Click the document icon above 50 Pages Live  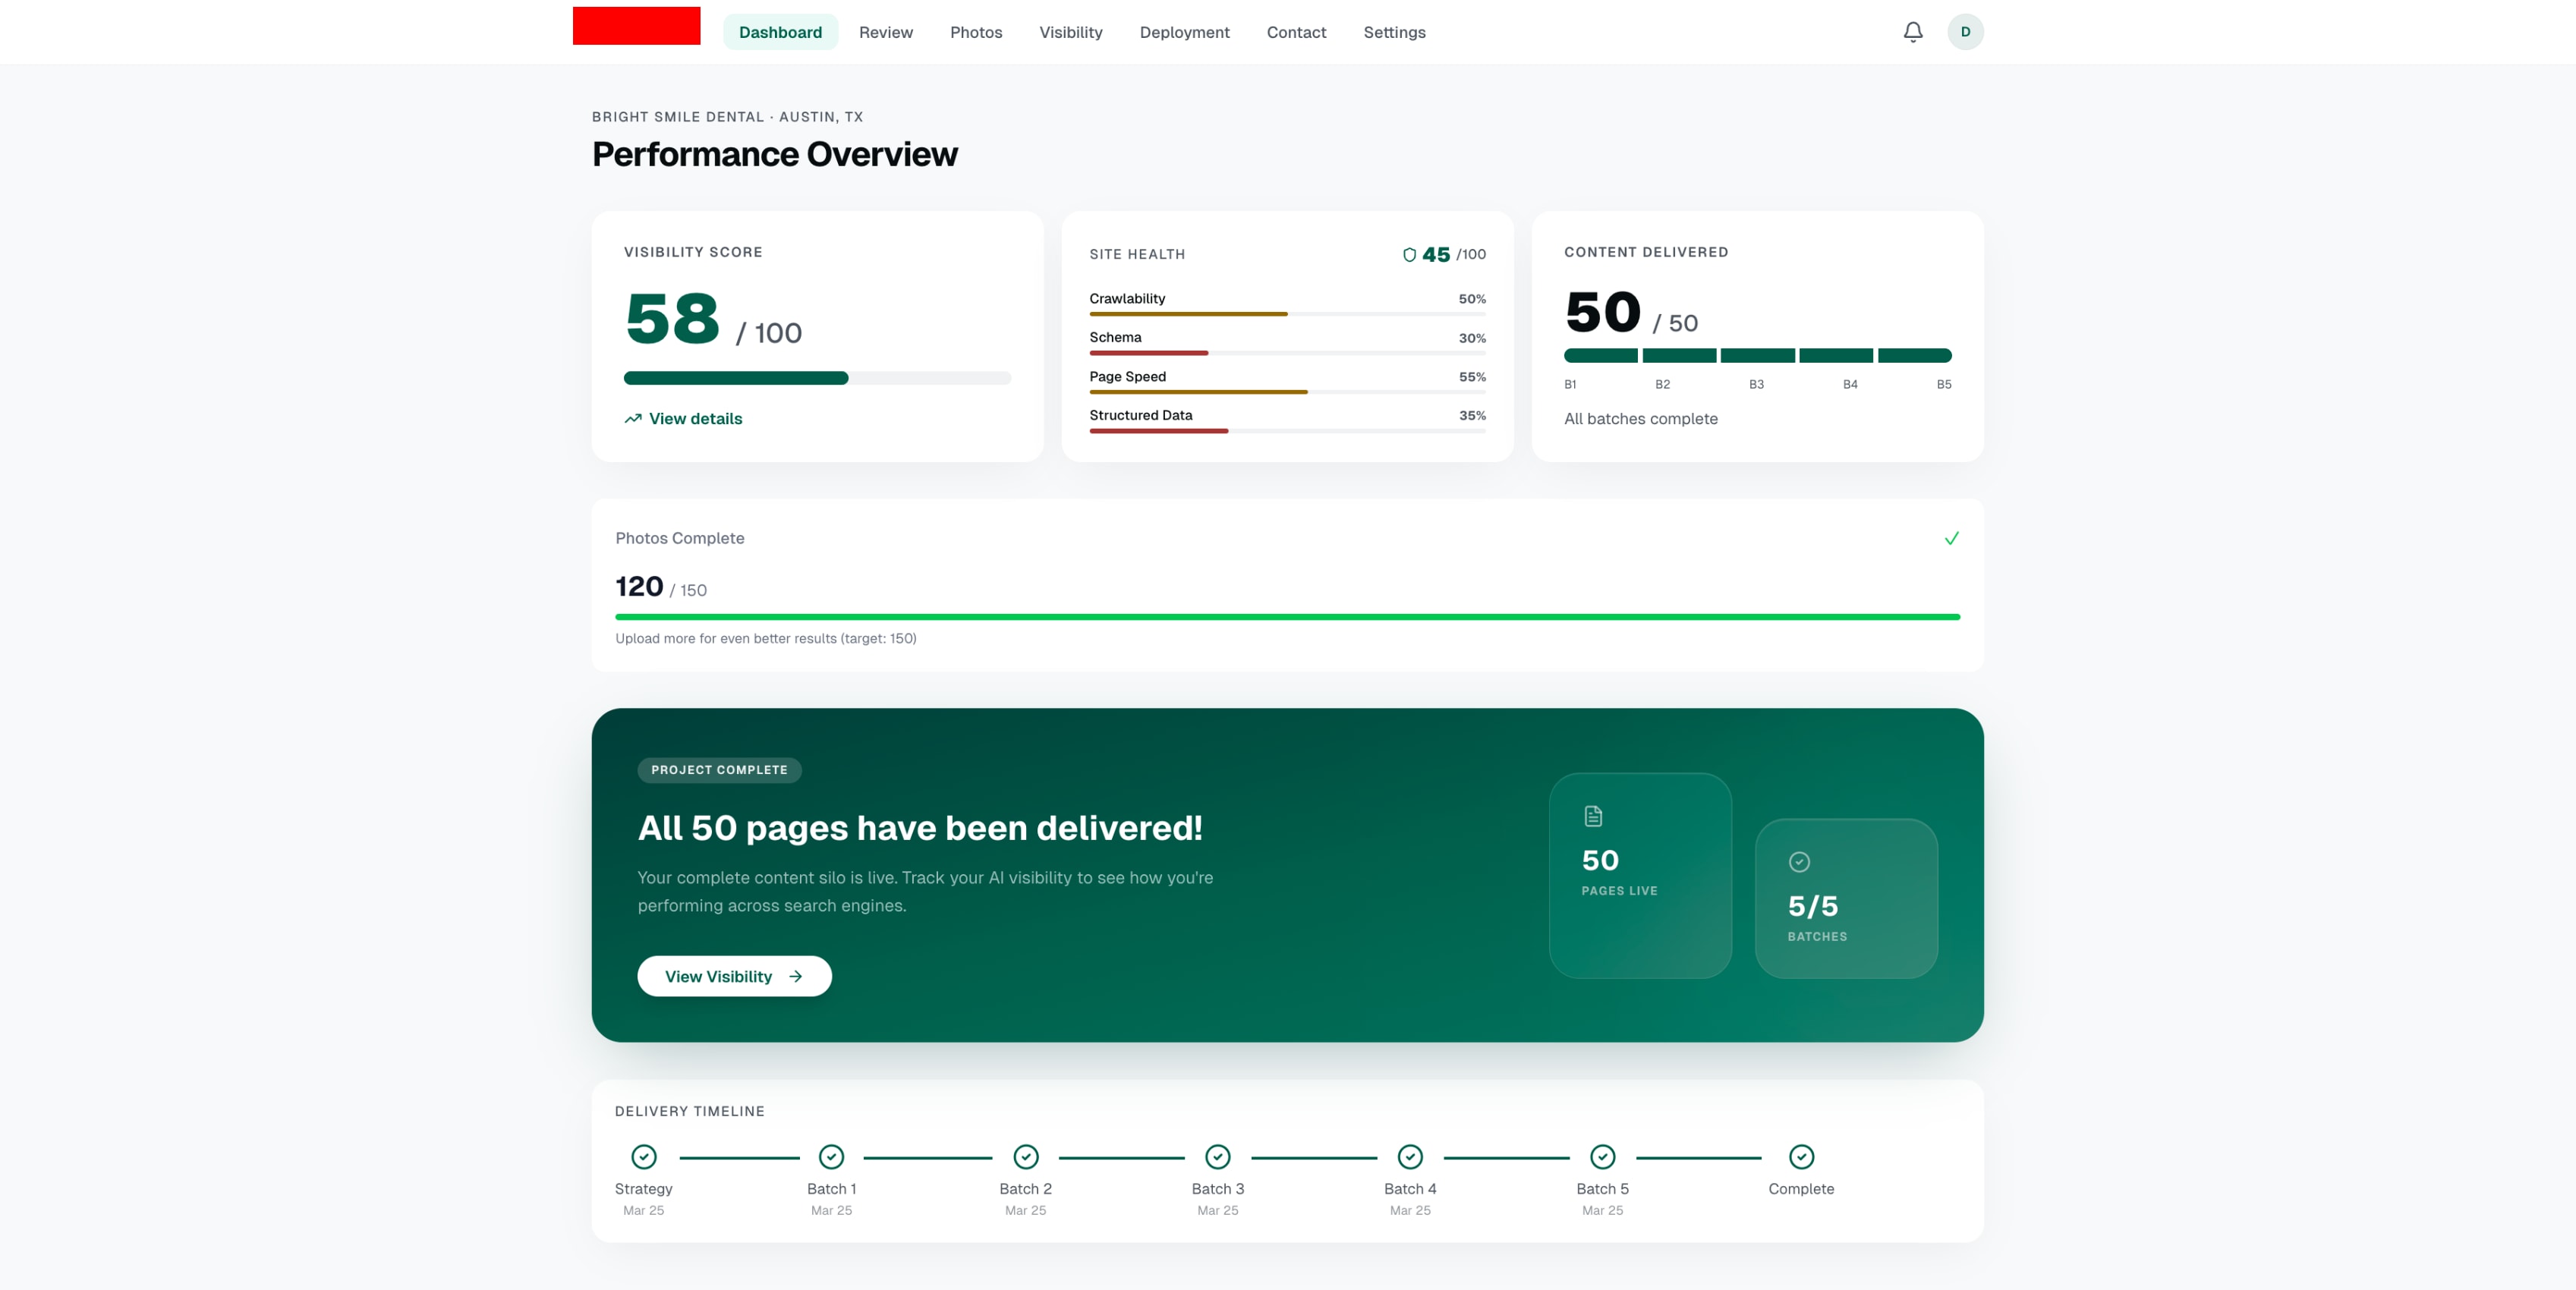pos(1592,815)
